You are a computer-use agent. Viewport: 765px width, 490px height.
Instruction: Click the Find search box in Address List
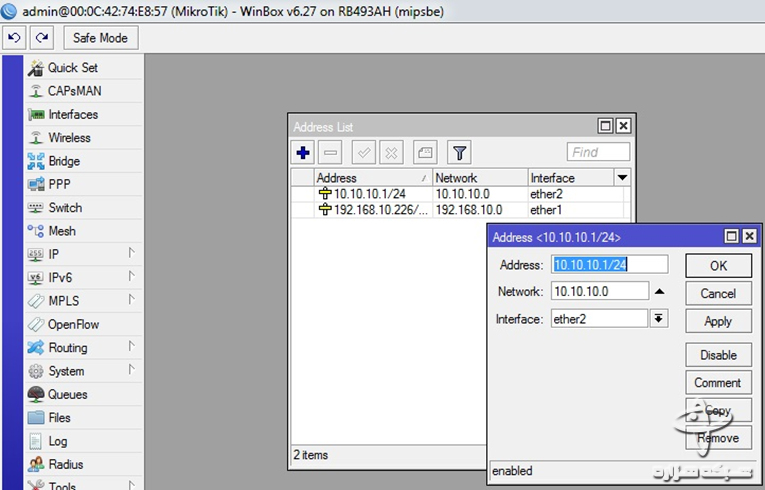pyautogui.click(x=598, y=152)
